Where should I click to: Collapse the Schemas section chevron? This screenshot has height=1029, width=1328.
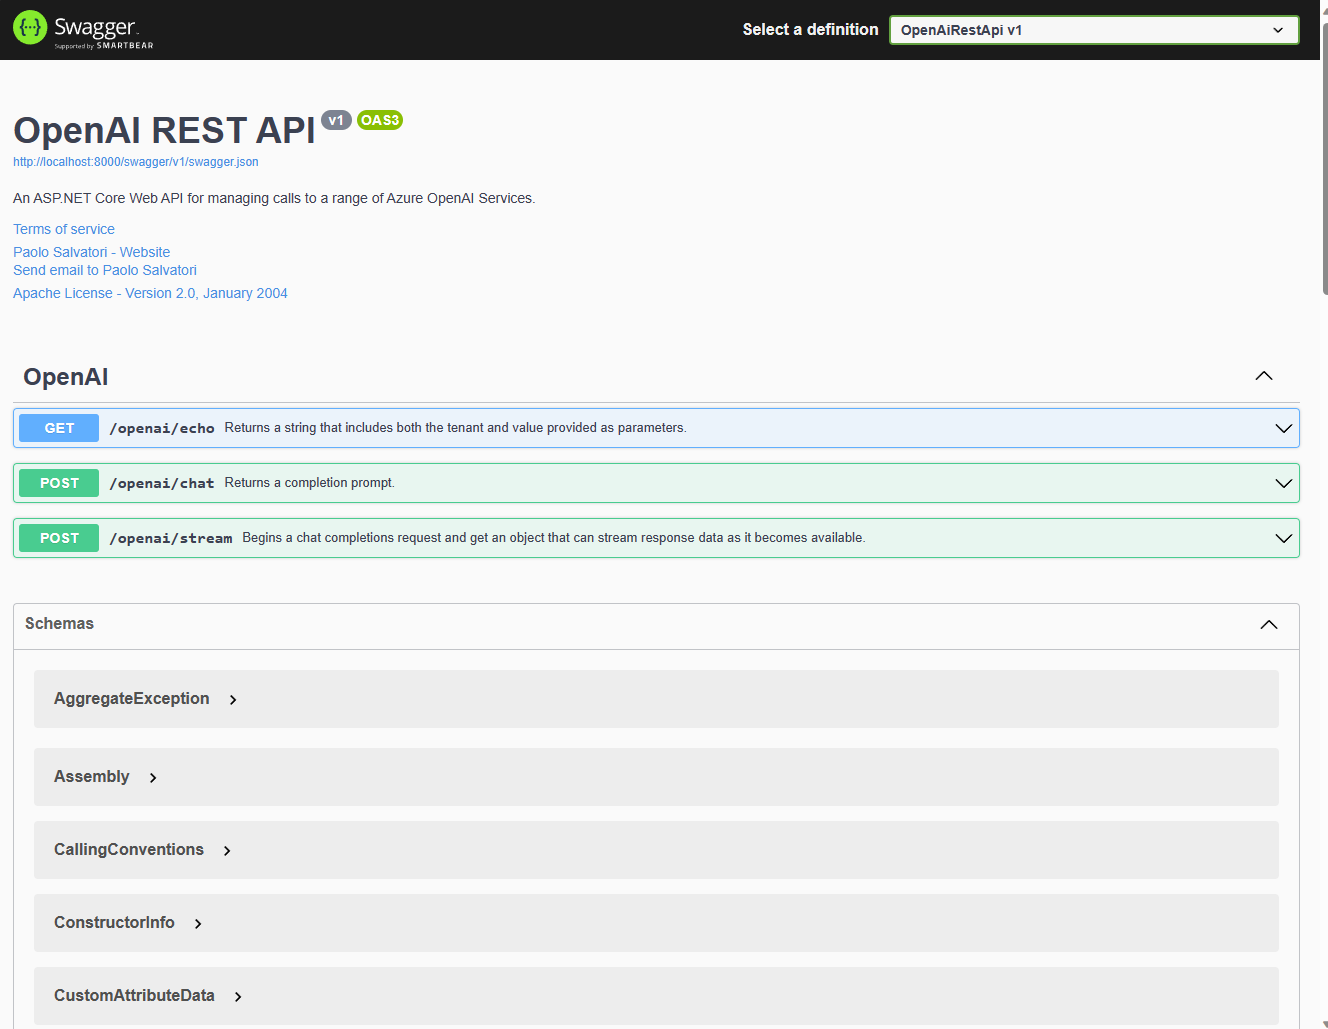point(1269,625)
